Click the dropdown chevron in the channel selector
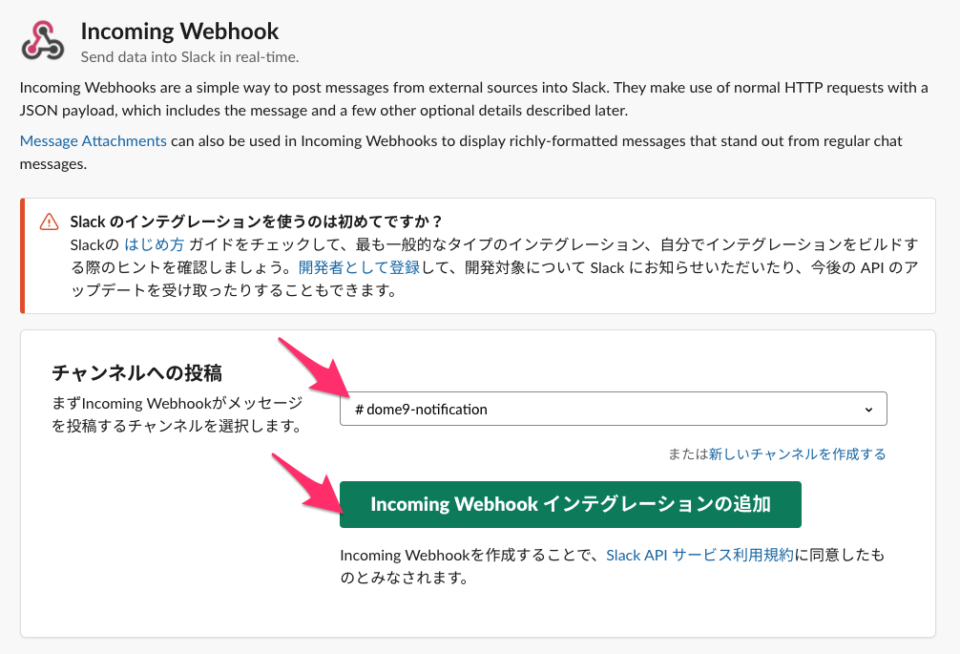960x654 pixels. 868,409
